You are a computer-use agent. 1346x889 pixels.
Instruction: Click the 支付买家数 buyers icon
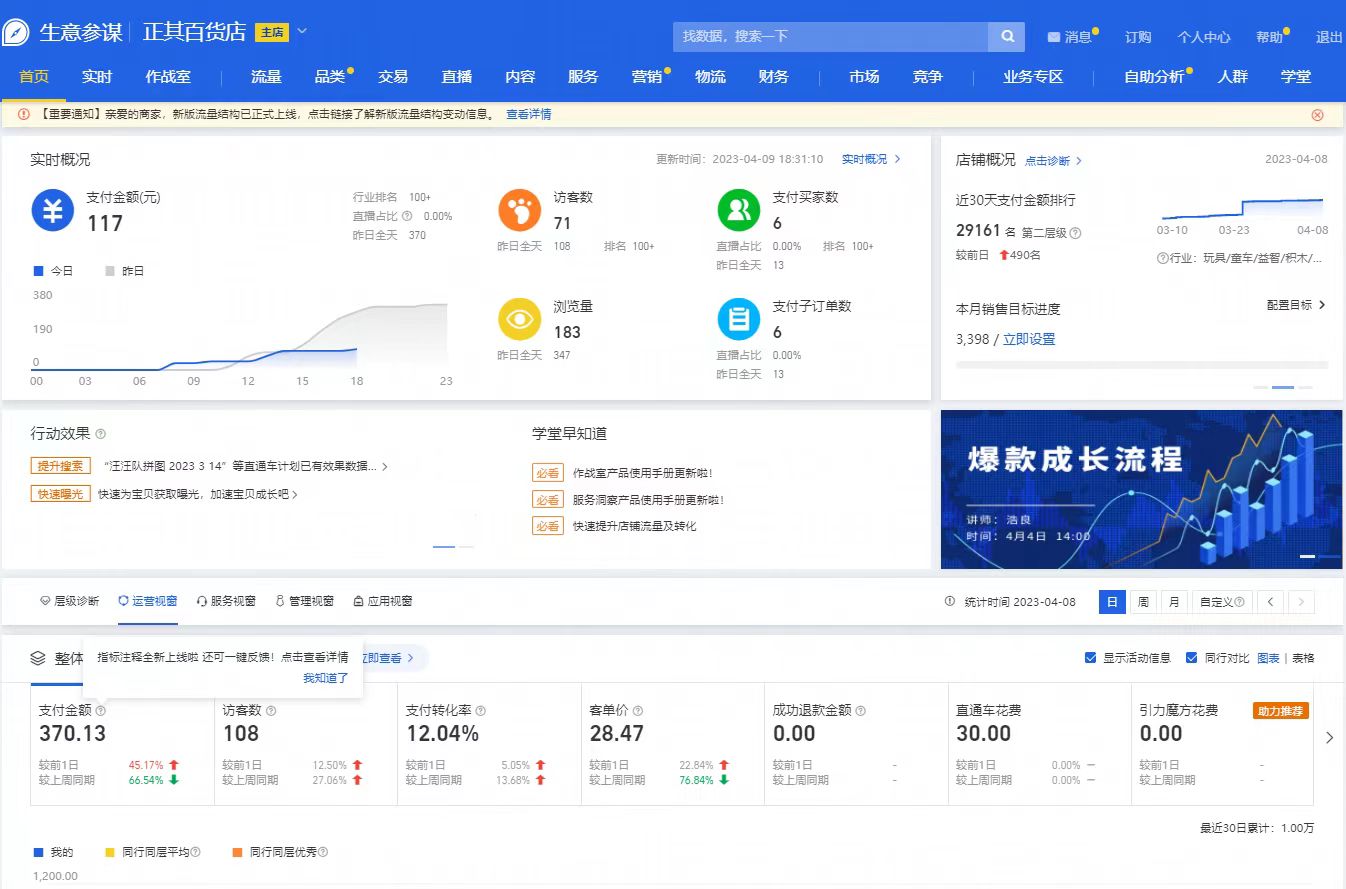pos(737,211)
